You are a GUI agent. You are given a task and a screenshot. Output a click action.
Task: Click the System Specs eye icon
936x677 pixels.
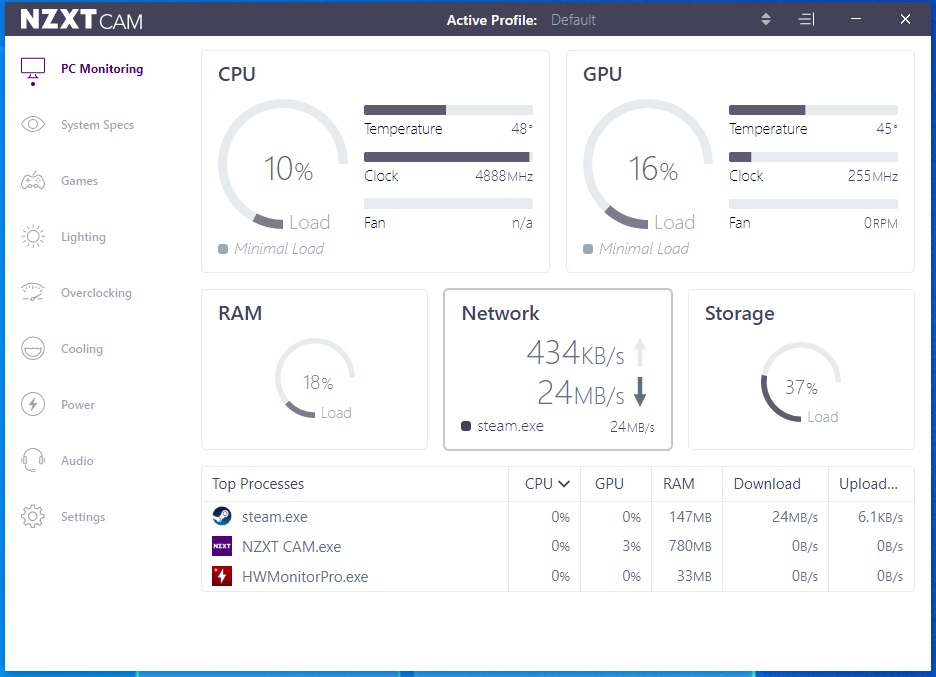click(x=33, y=125)
